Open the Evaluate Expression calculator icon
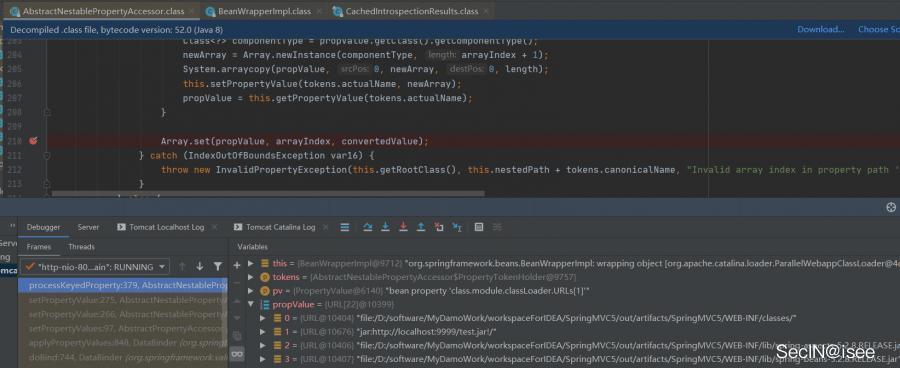Viewport: 900px width, 368px height. pyautogui.click(x=479, y=227)
